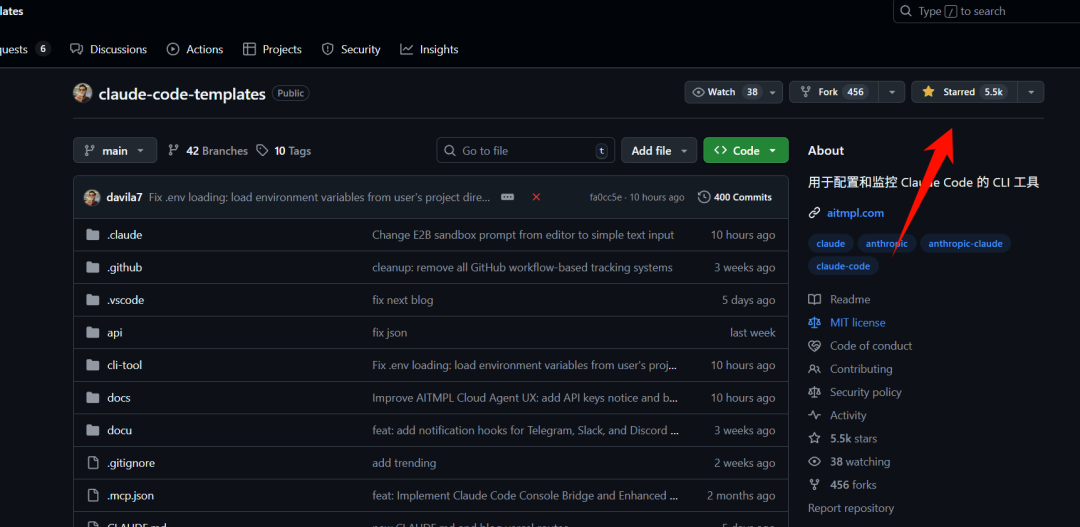
Task: View 400 Commits history
Action: [x=735, y=197]
